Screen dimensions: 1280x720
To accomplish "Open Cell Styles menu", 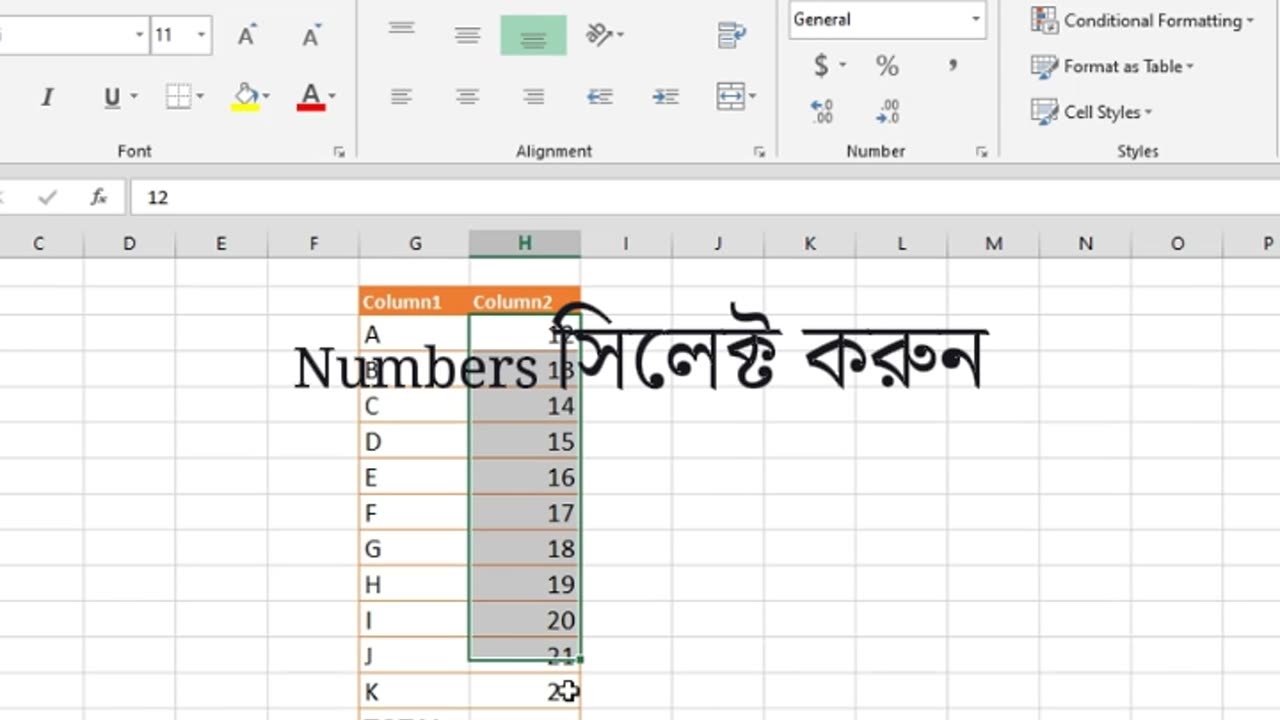I will 1092,112.
